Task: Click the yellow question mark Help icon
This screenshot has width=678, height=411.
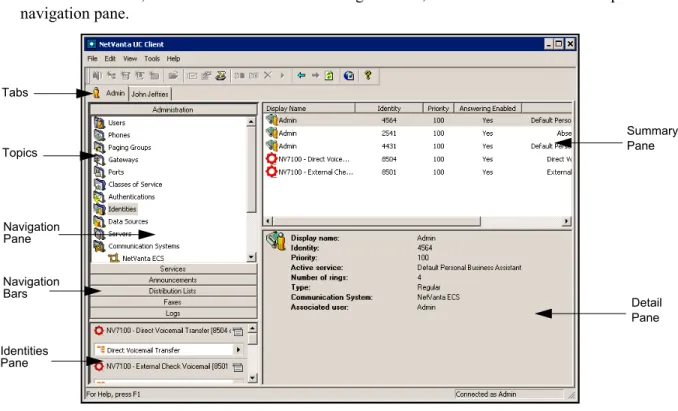Action: pyautogui.click(x=368, y=75)
